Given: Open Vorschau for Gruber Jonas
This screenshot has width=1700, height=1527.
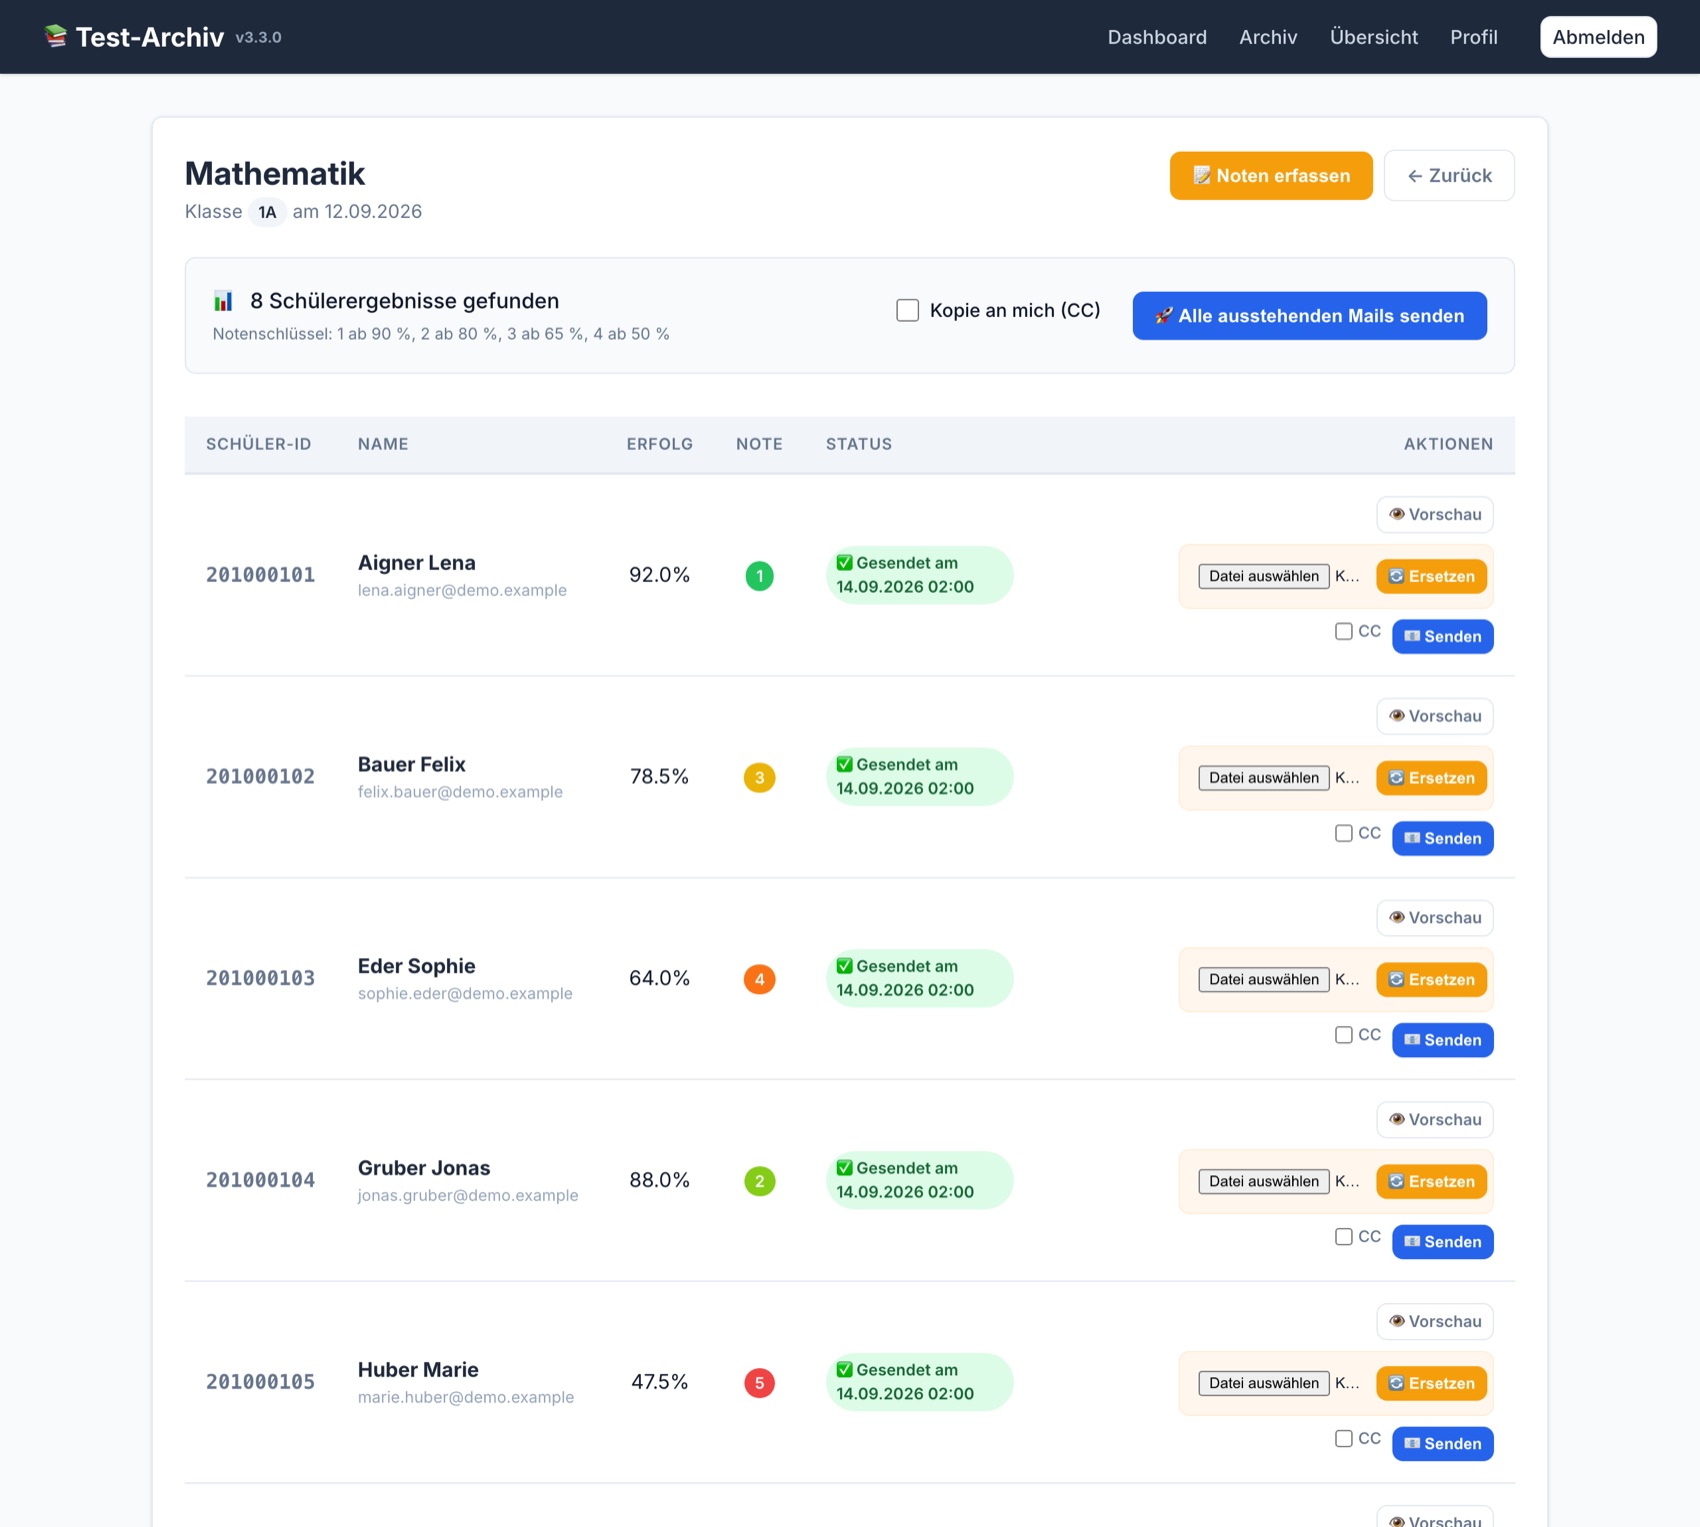Looking at the screenshot, I should point(1435,1120).
